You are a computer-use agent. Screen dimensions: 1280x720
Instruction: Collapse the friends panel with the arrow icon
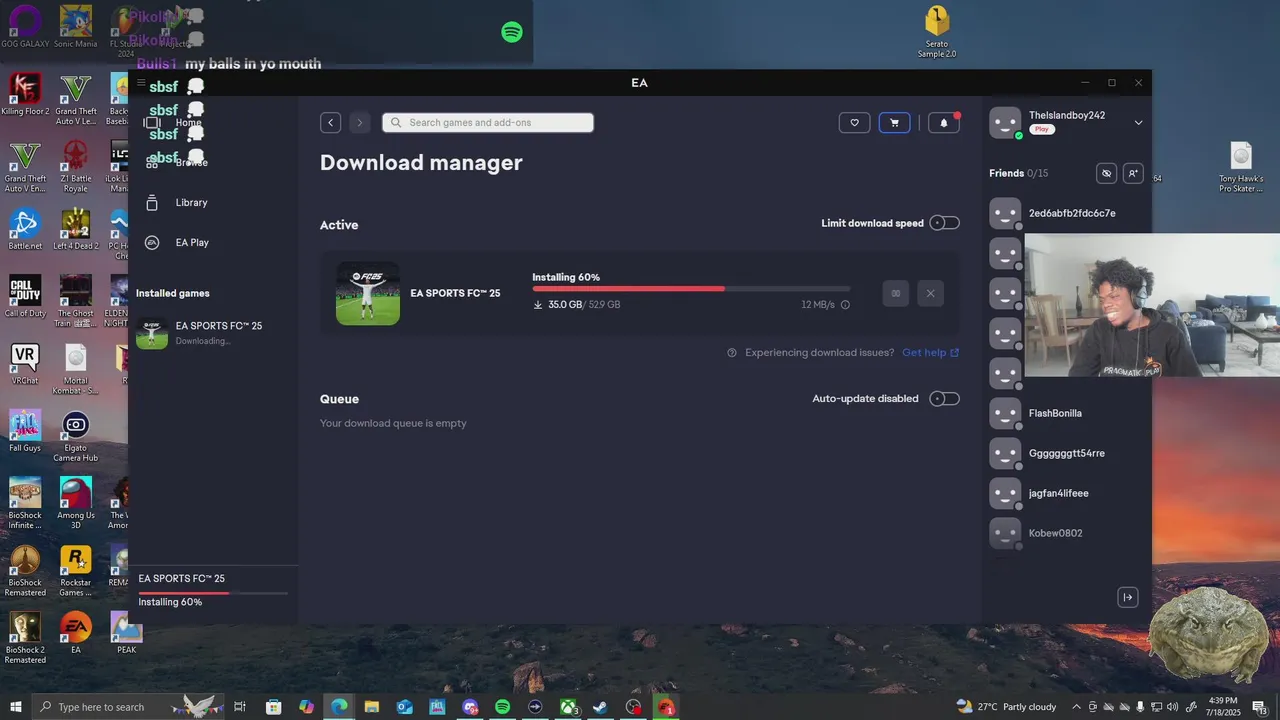pyautogui.click(x=1127, y=597)
